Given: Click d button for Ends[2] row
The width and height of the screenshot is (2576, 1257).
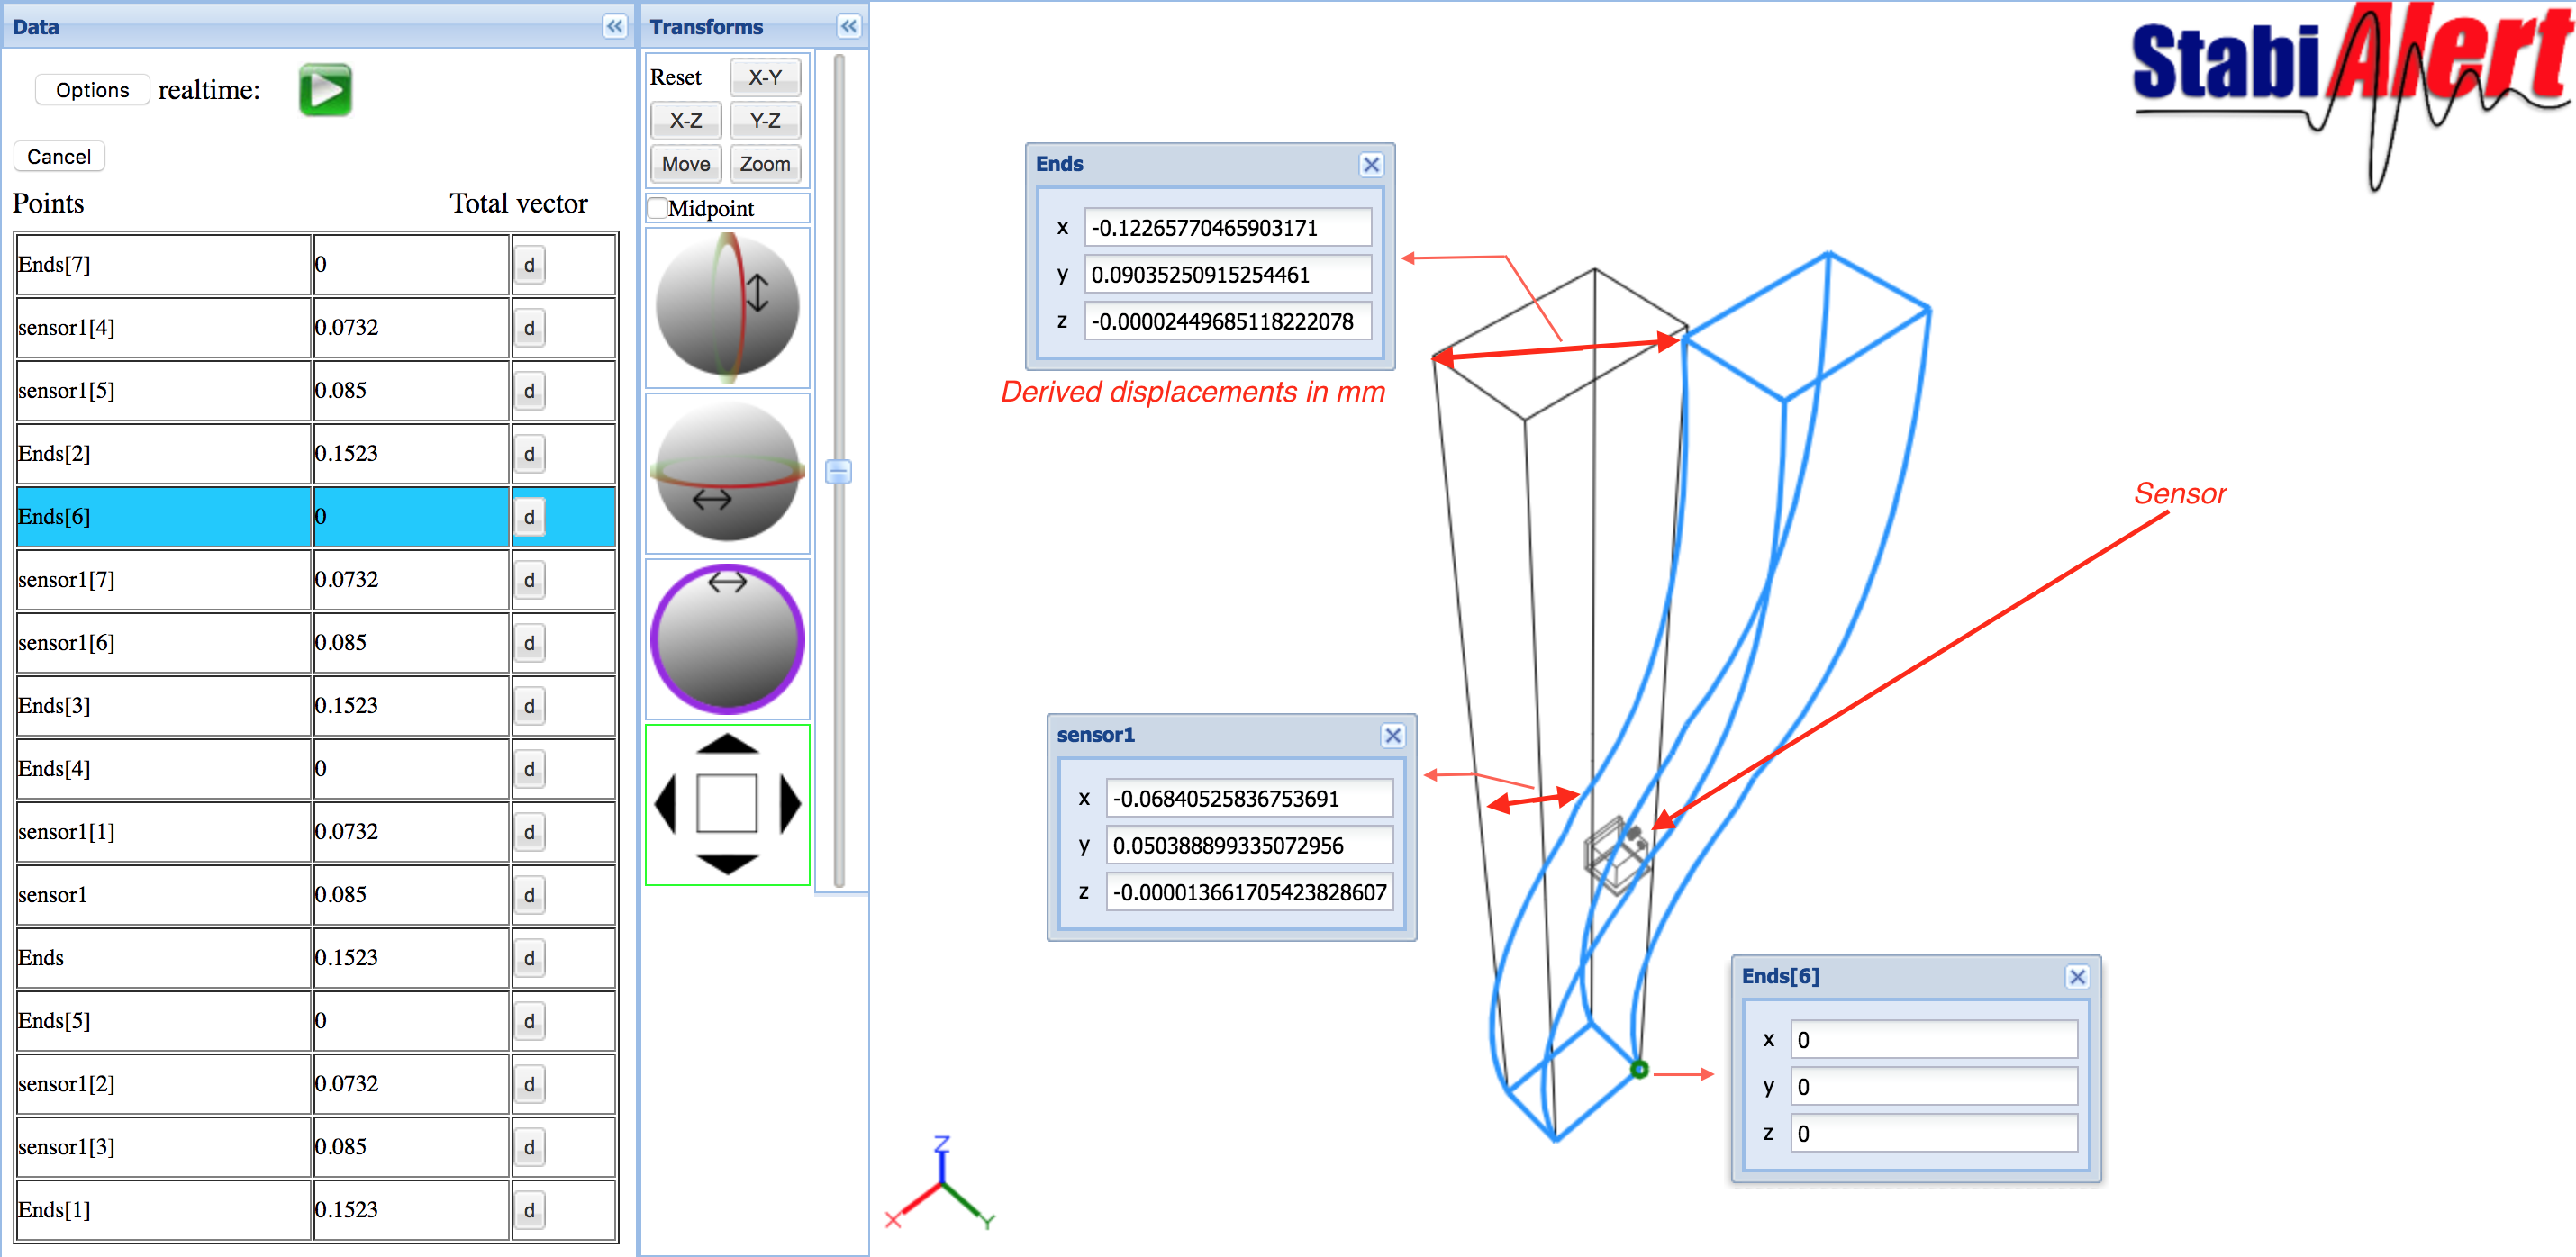Looking at the screenshot, I should [x=529, y=454].
